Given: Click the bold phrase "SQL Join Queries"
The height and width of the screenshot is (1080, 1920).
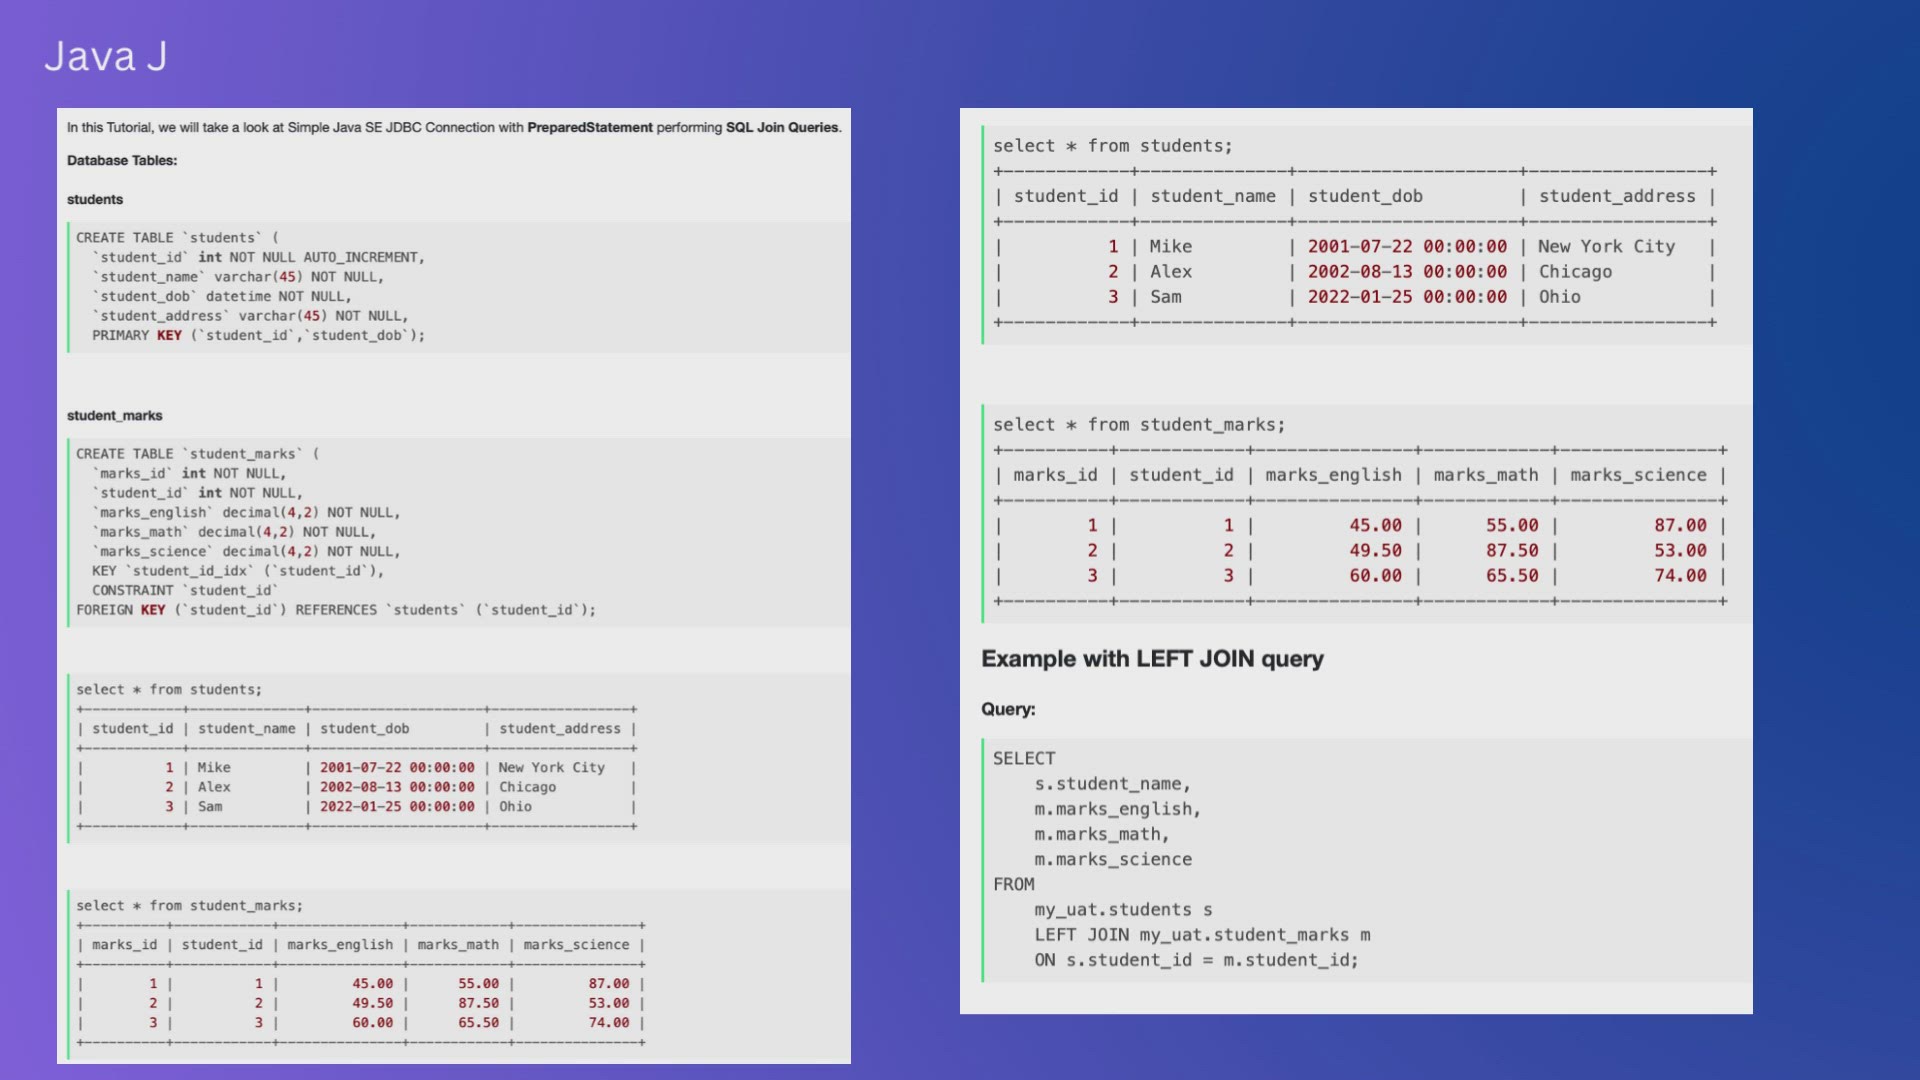Looking at the screenshot, I should (782, 128).
